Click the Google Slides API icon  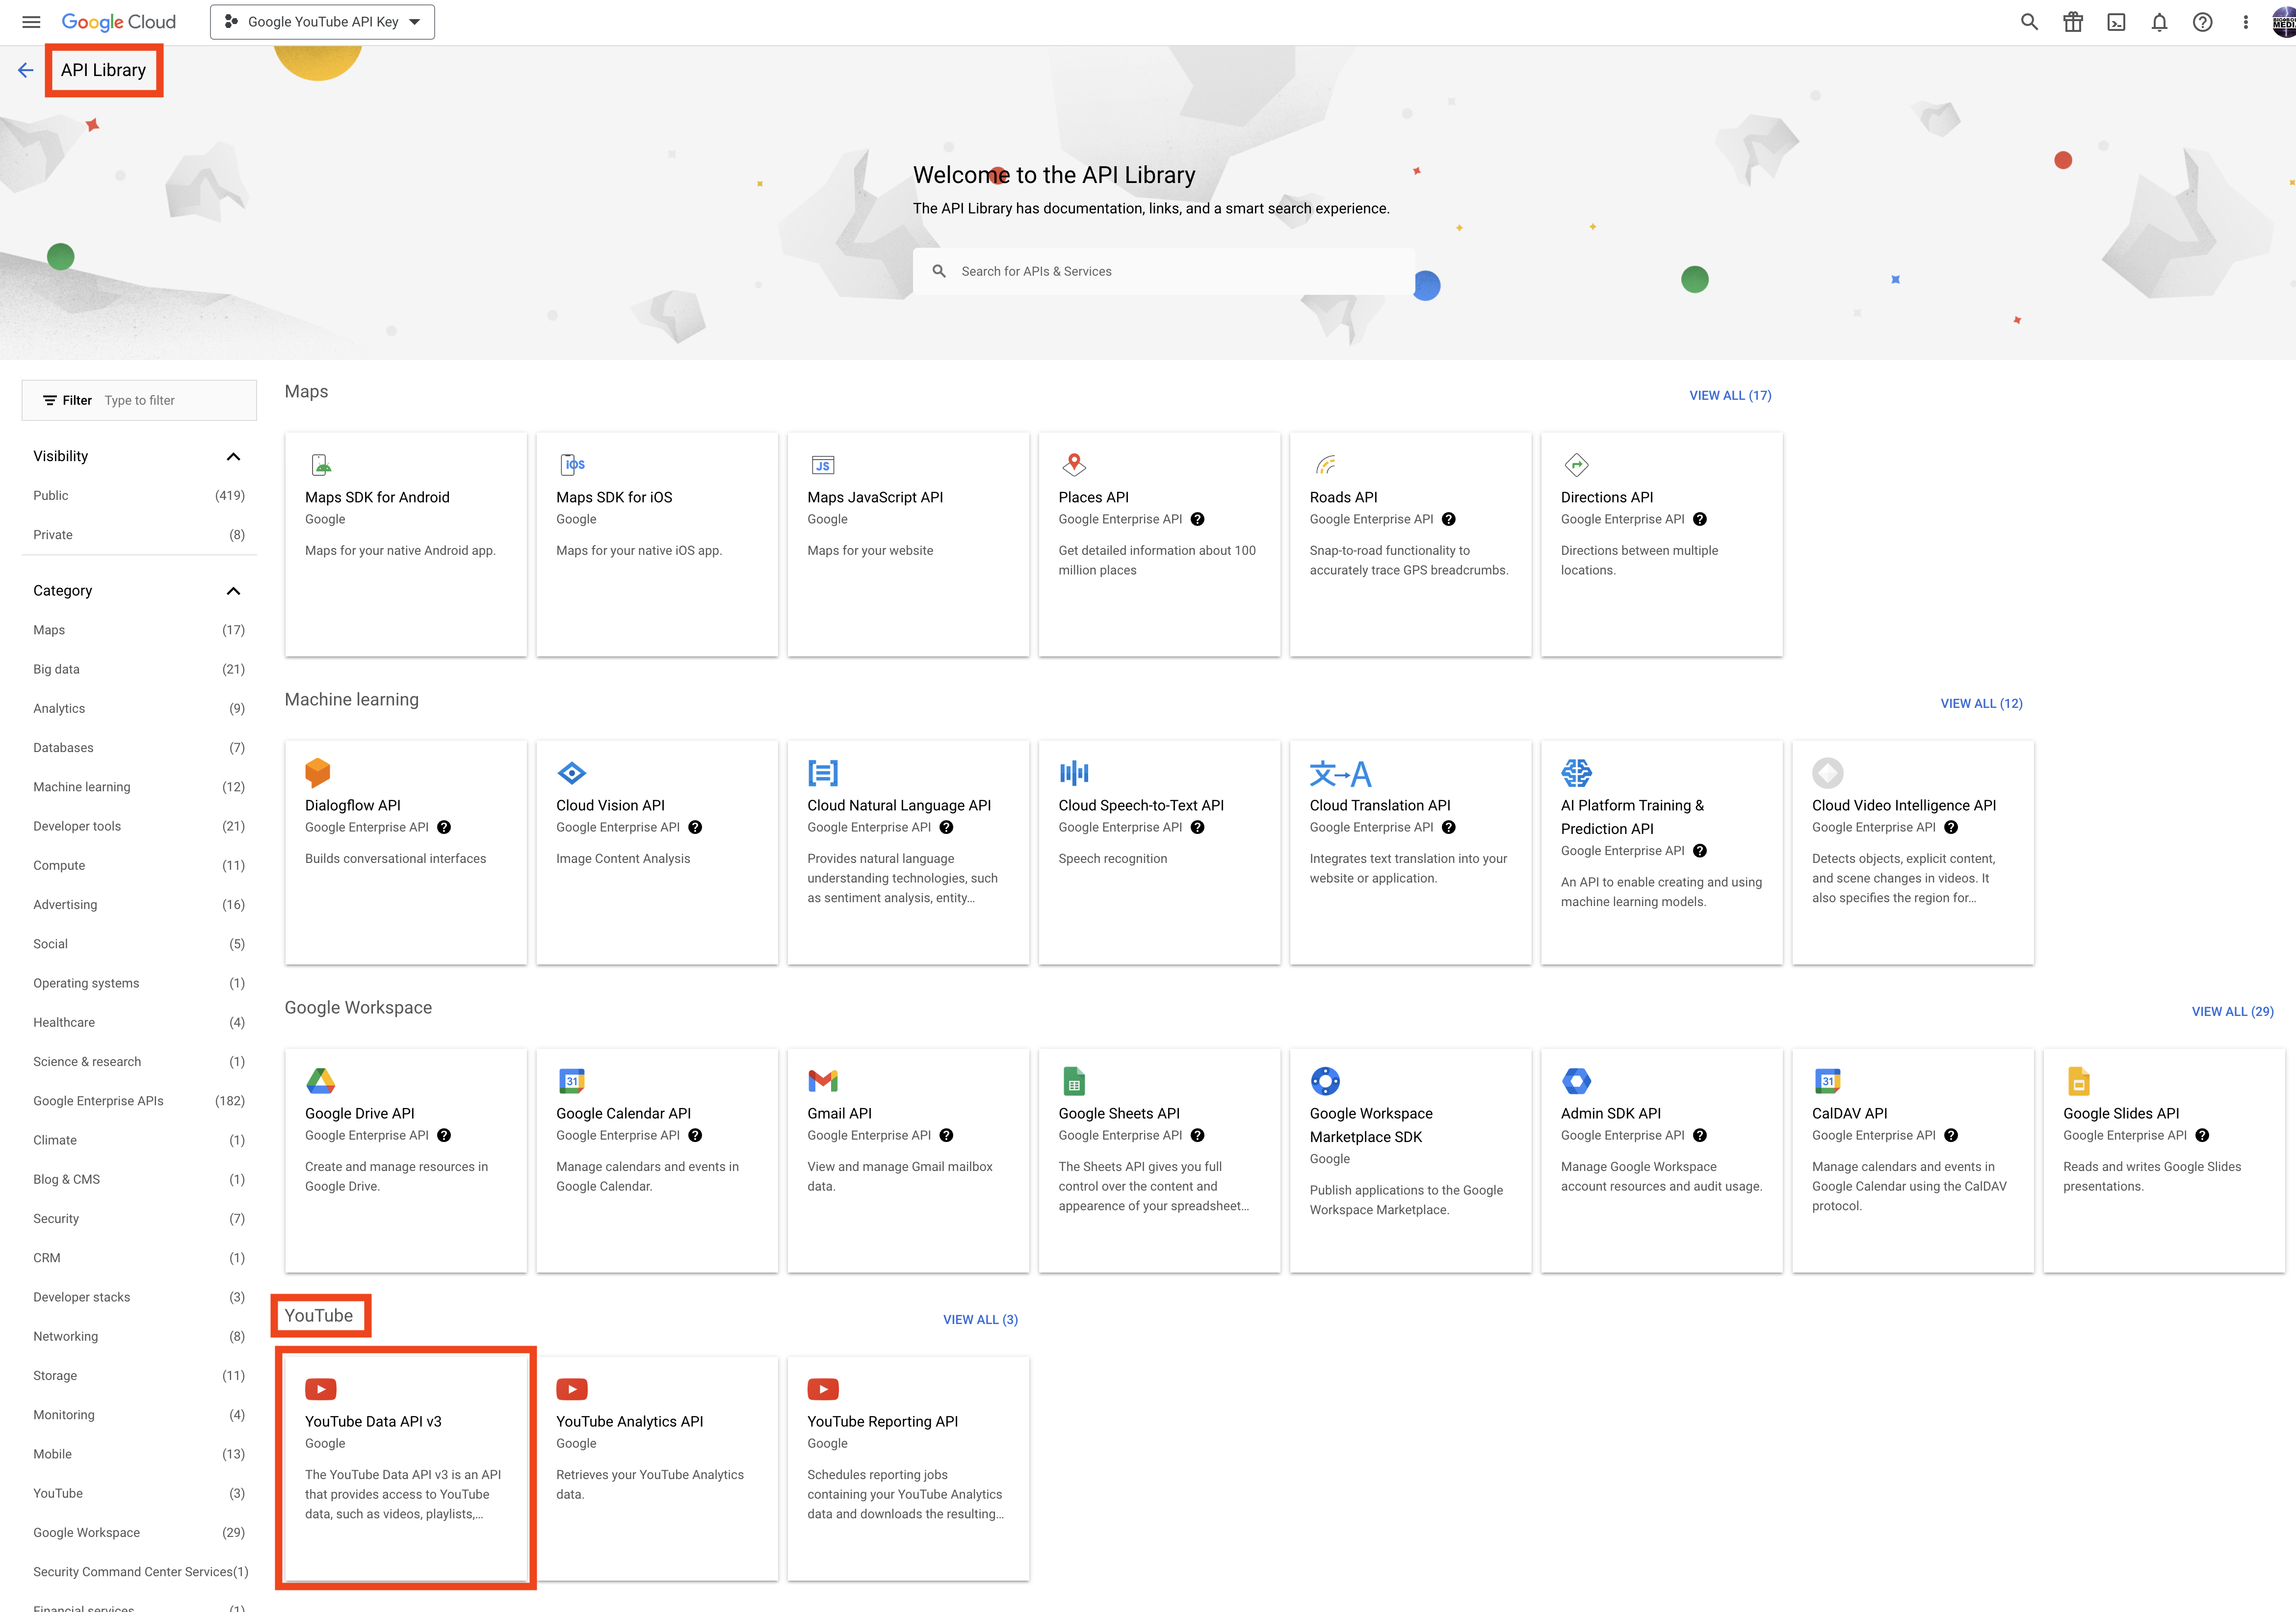(2078, 1080)
